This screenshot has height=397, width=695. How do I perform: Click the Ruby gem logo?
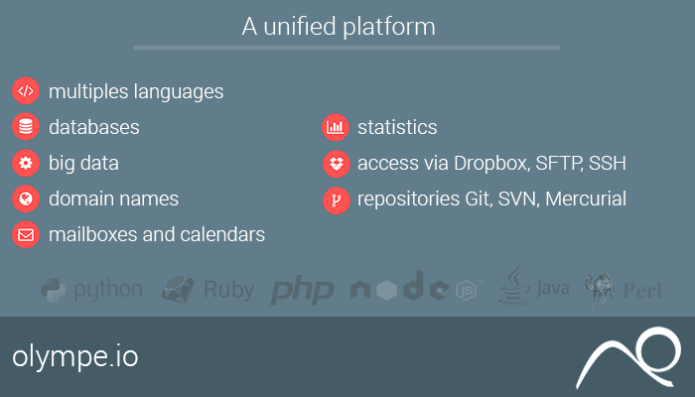(x=208, y=290)
